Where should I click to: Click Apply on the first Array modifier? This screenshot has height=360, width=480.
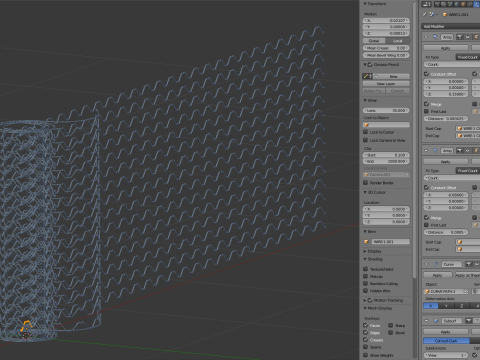tap(446, 48)
